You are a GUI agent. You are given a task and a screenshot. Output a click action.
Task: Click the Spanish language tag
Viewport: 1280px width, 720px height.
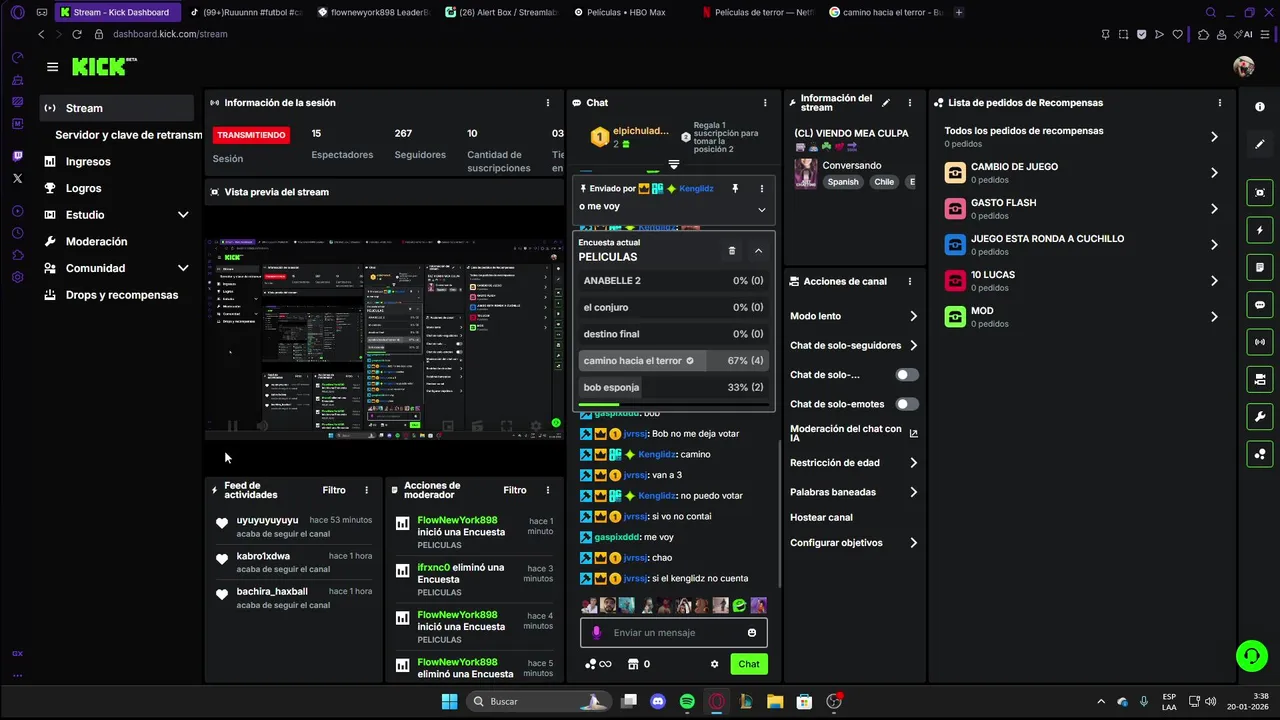pos(843,182)
